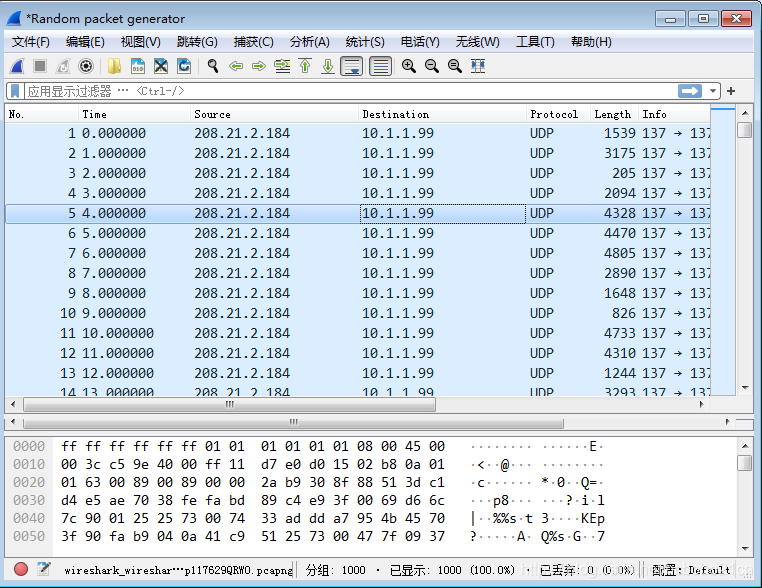Image resolution: width=762 pixels, height=588 pixels.
Task: Zoom out main window text
Action: (432, 66)
